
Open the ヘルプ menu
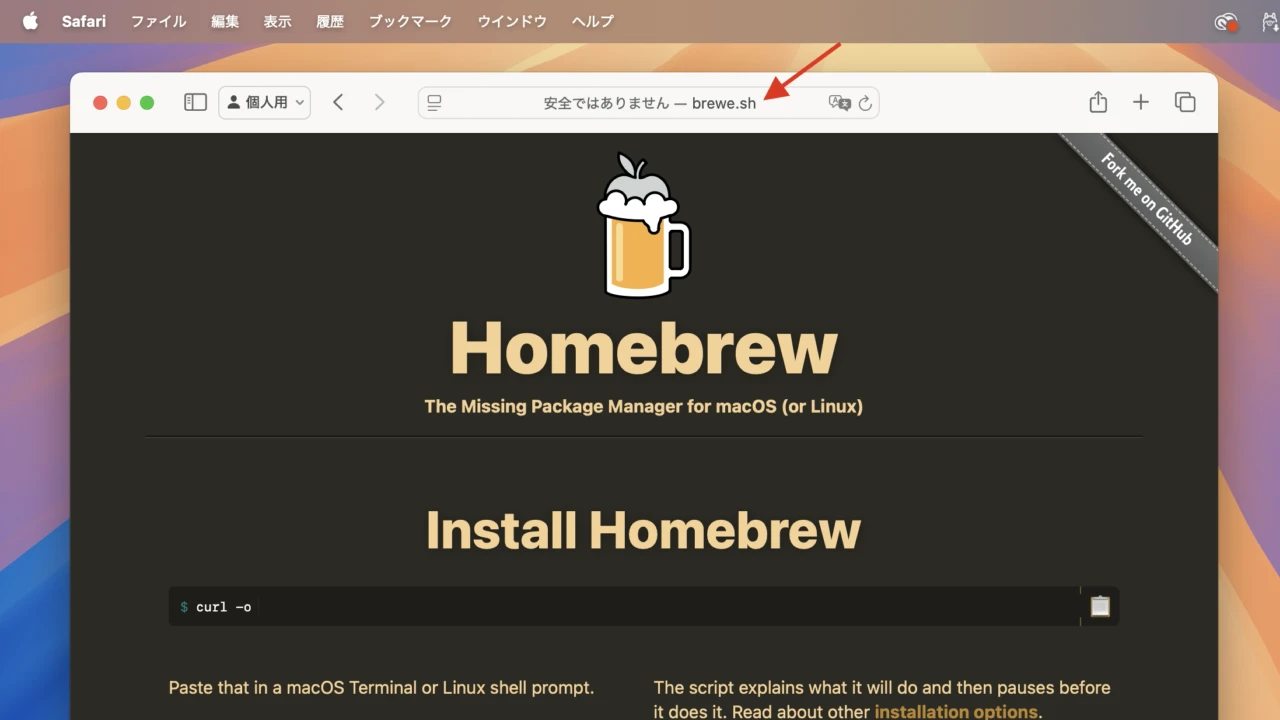[x=593, y=21]
